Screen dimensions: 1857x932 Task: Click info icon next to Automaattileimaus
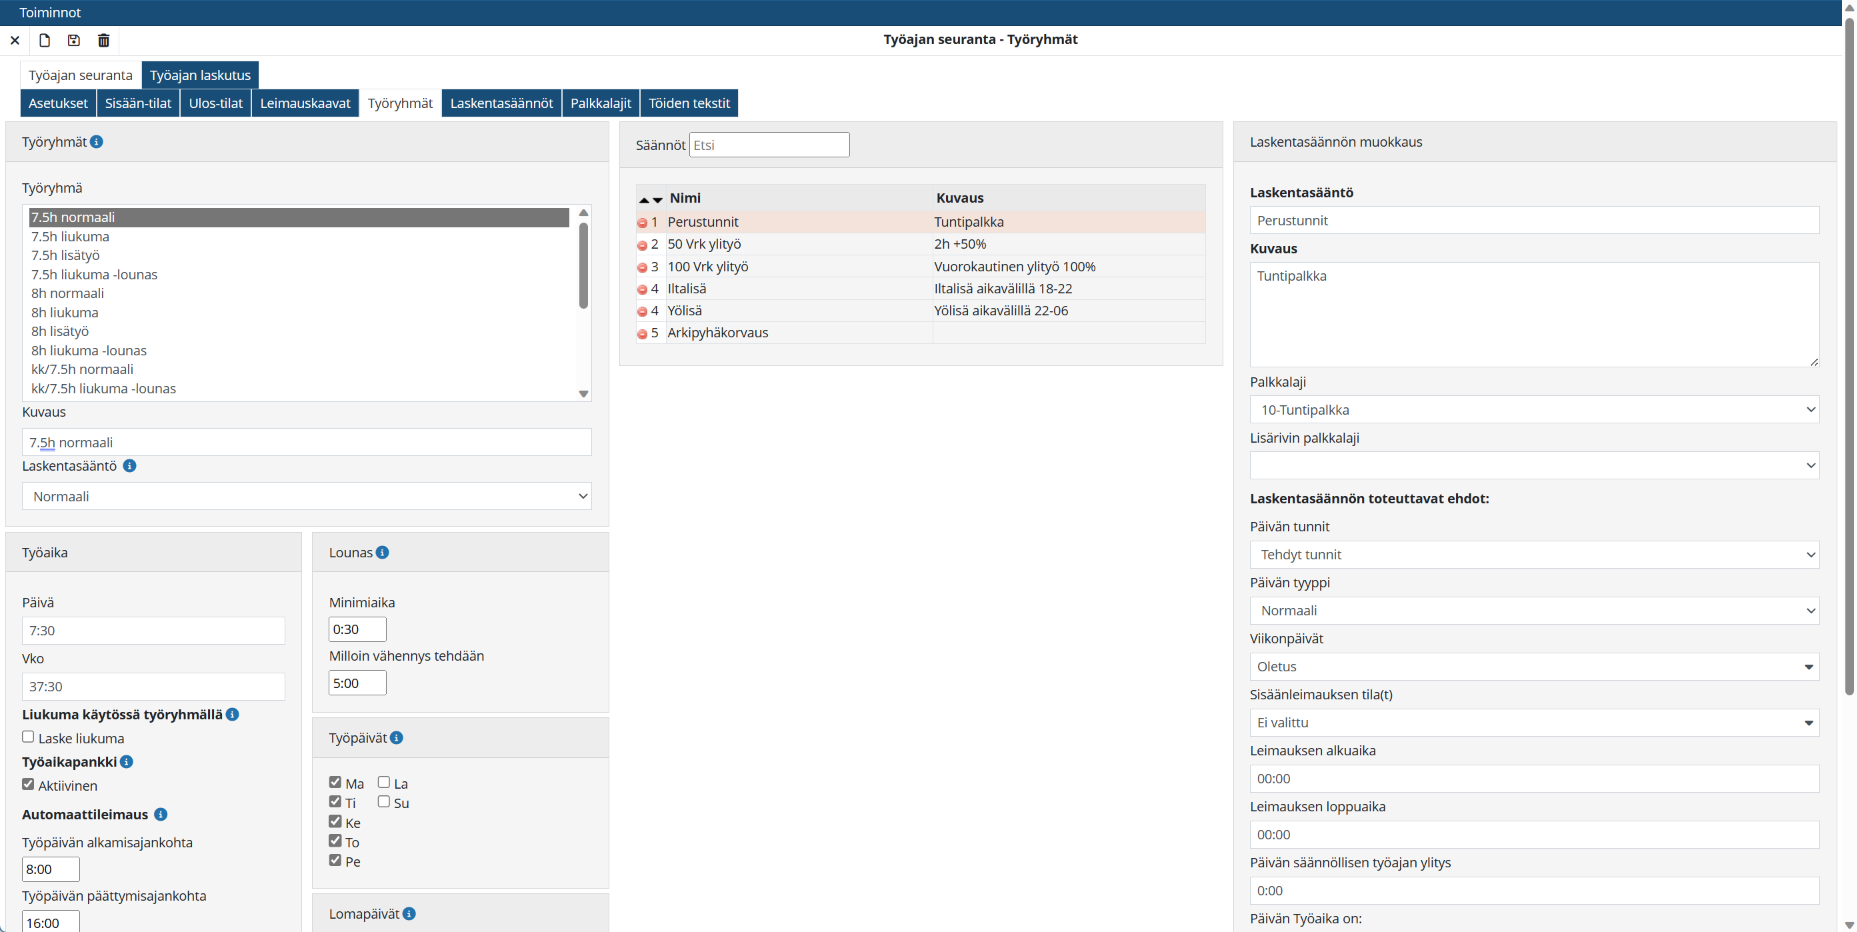point(161,815)
